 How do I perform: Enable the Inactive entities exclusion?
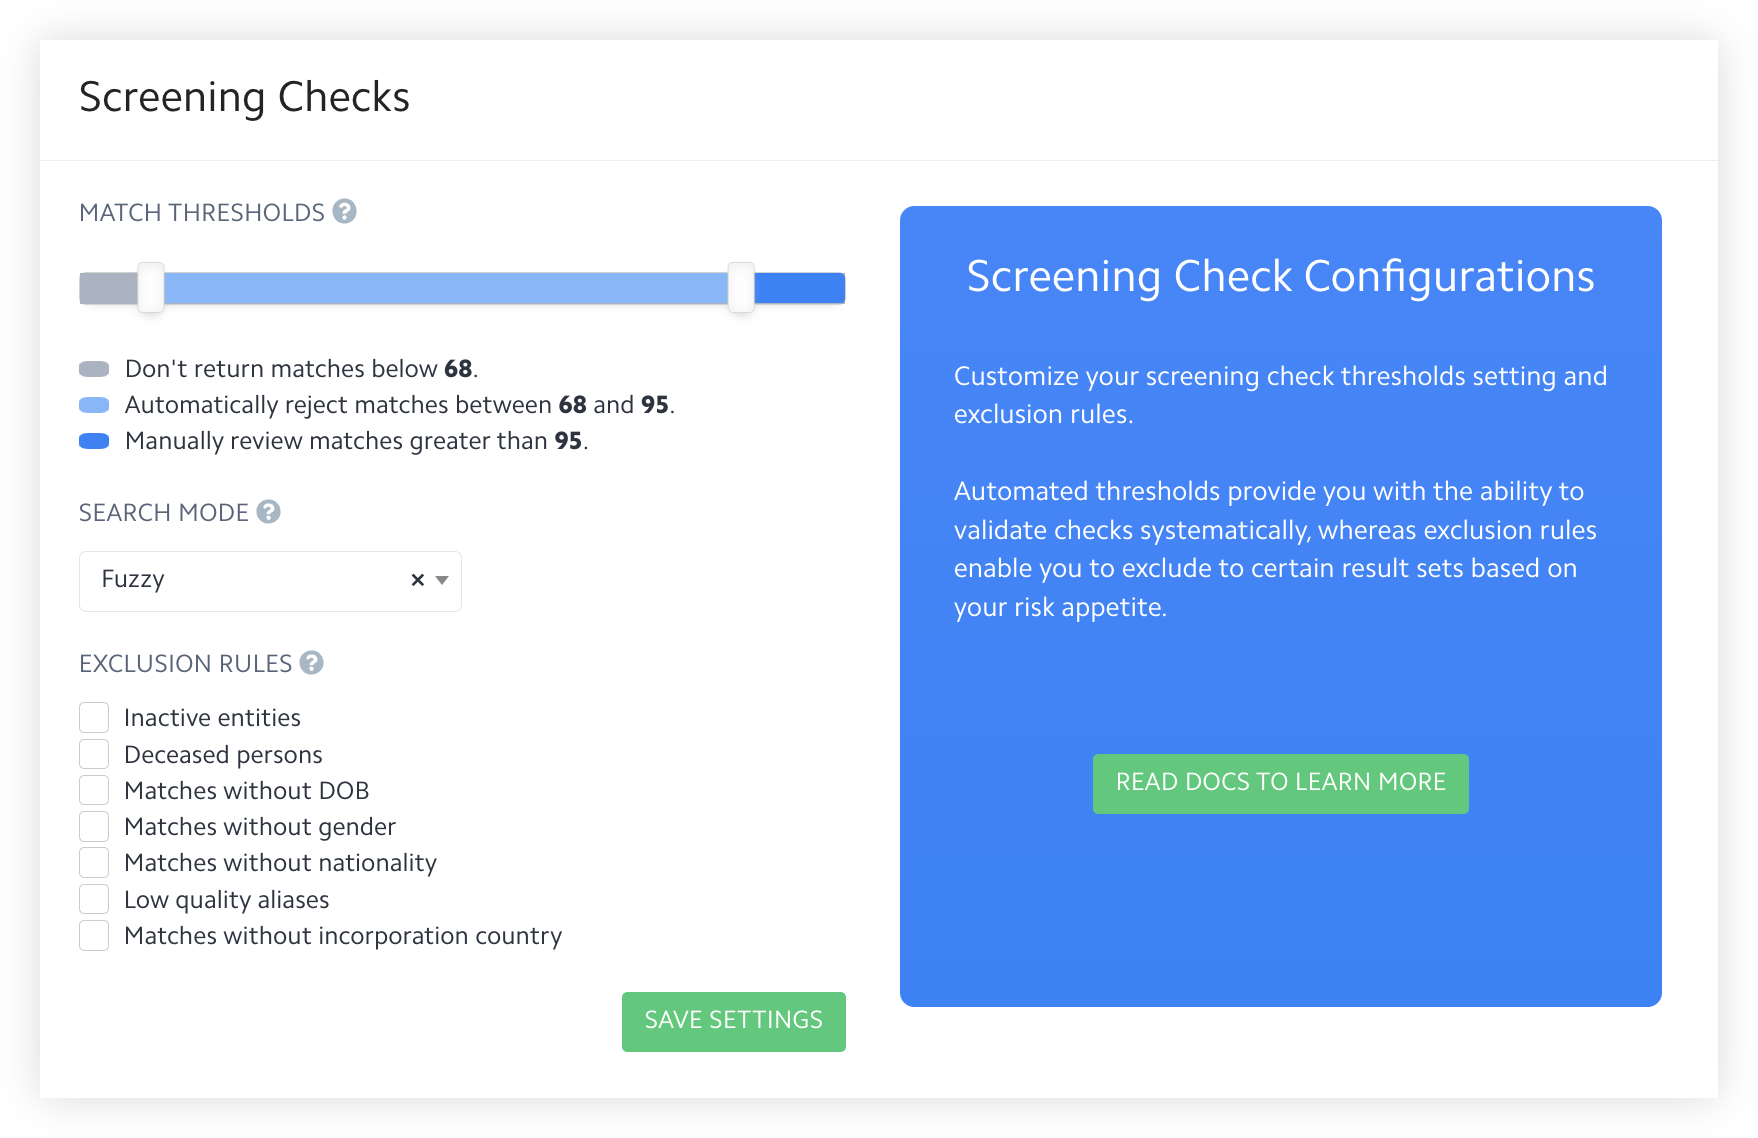click(x=94, y=718)
